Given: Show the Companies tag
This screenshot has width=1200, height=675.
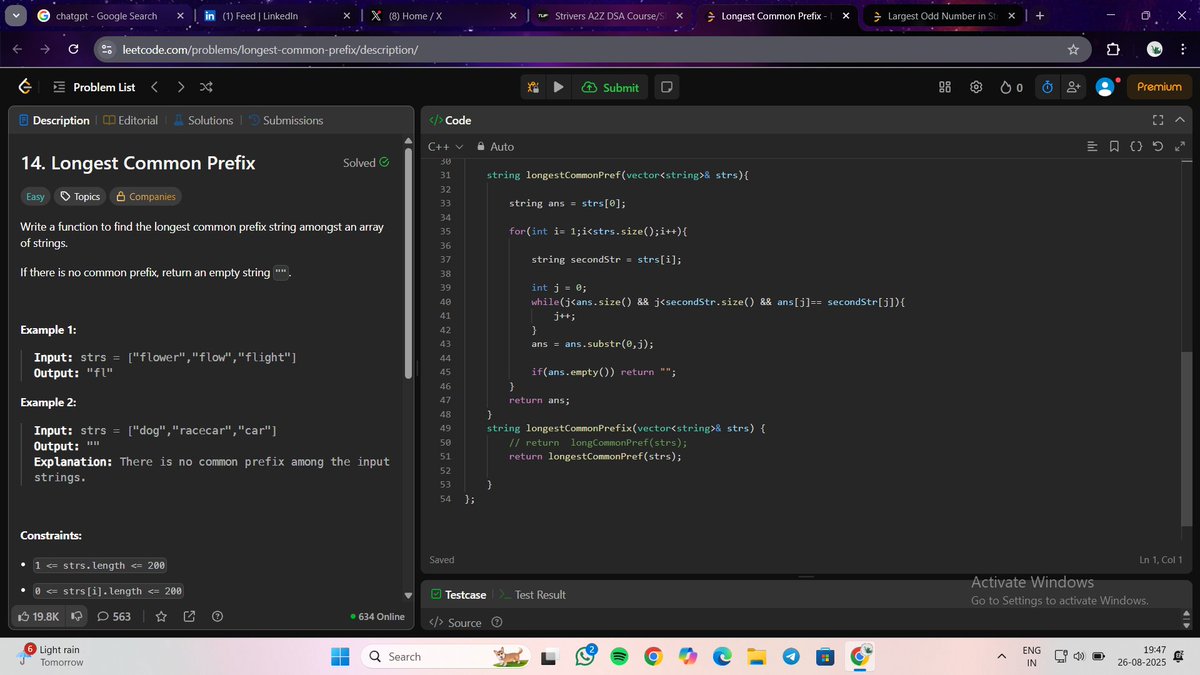Looking at the screenshot, I should 146,196.
